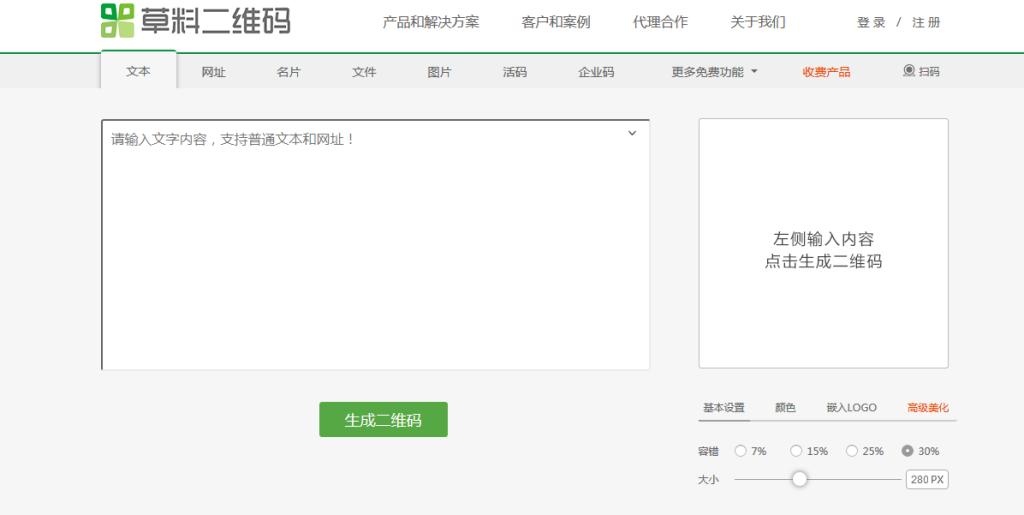
Task: Open the 嵌入LOGO settings tab
Action: [852, 408]
